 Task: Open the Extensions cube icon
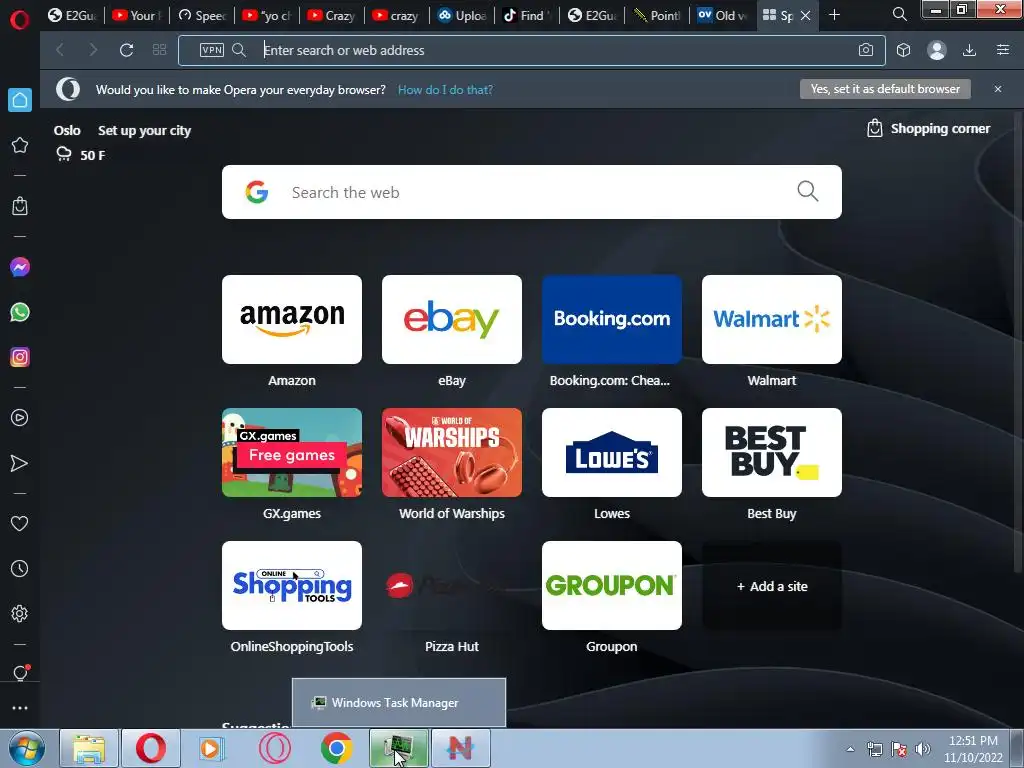click(x=903, y=50)
